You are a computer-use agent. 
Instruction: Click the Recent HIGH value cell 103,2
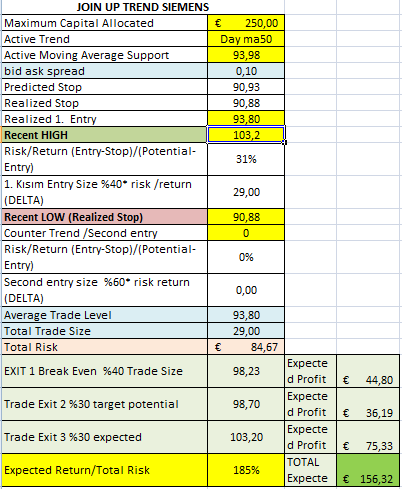(x=246, y=135)
